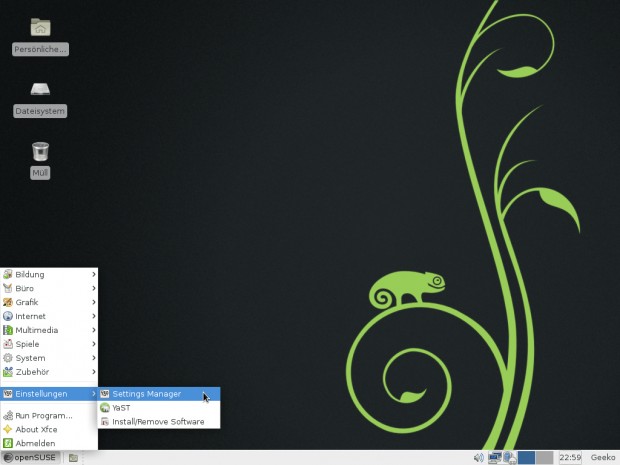Switch to the blue active workspace

[526, 457]
